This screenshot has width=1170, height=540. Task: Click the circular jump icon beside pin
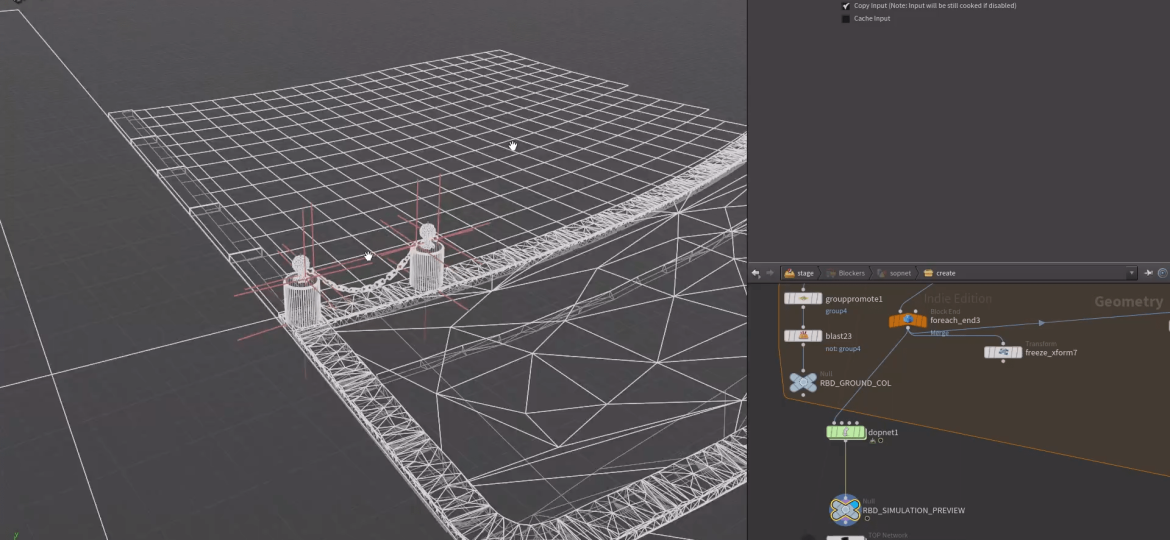(1163, 273)
